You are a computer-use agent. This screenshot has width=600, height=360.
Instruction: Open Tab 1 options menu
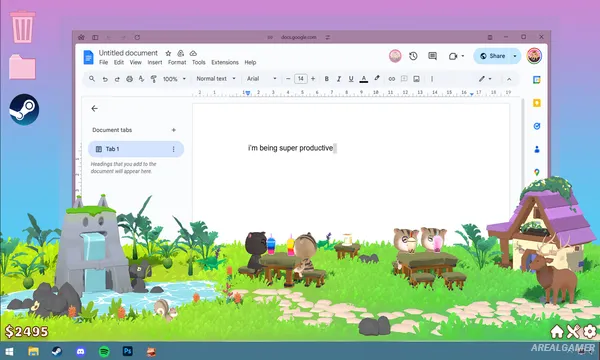click(173, 149)
